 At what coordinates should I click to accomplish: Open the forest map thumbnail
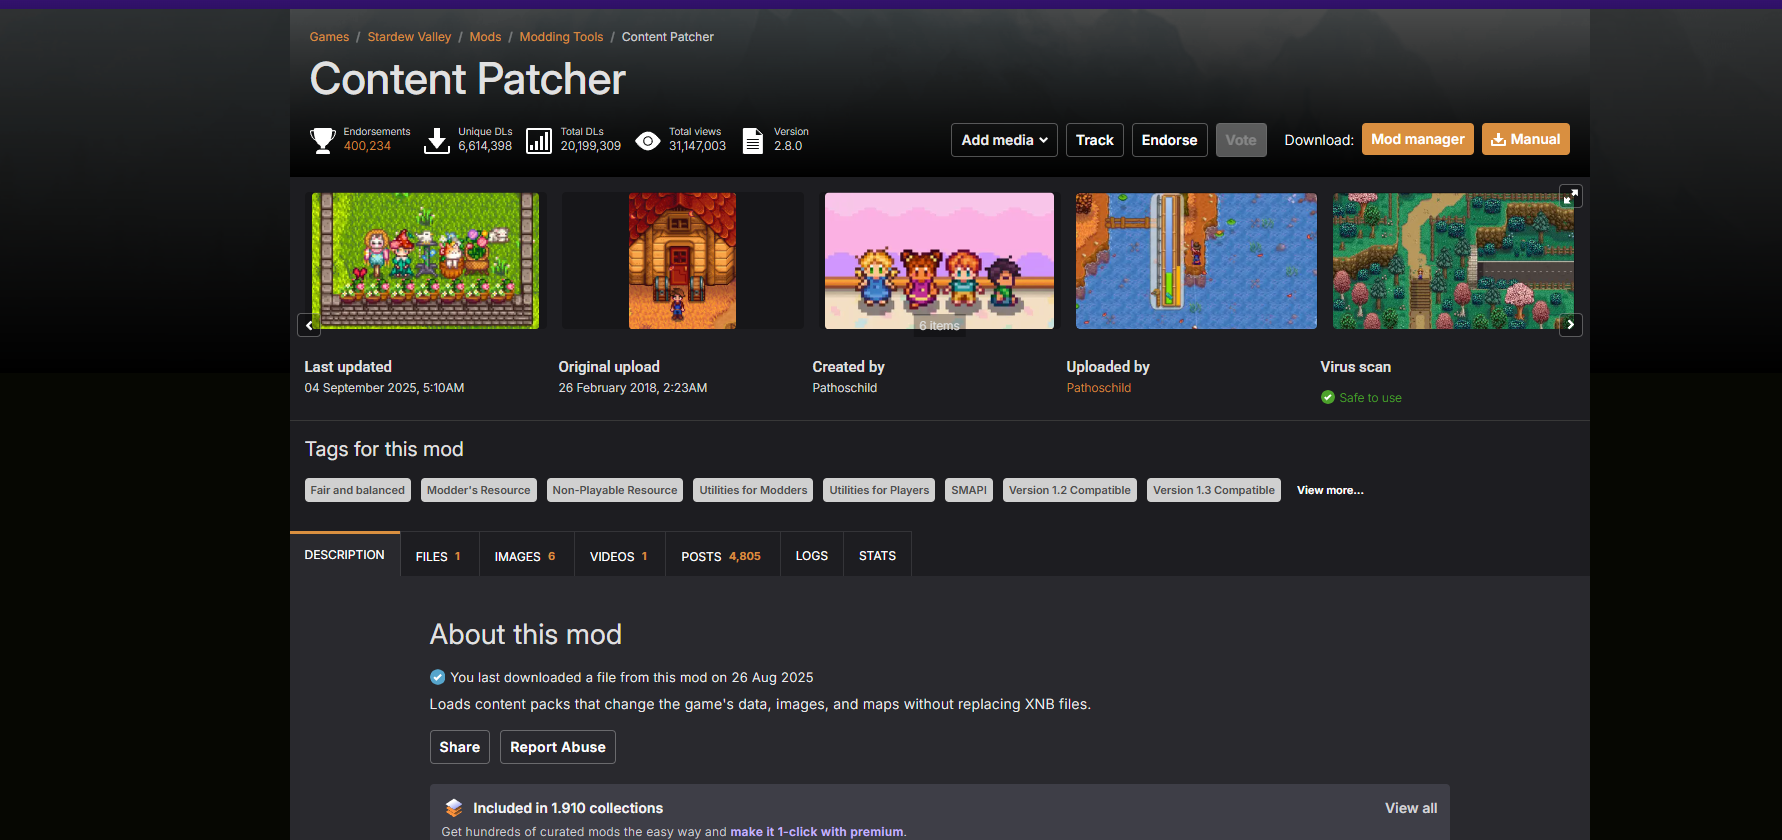pyautogui.click(x=1453, y=261)
